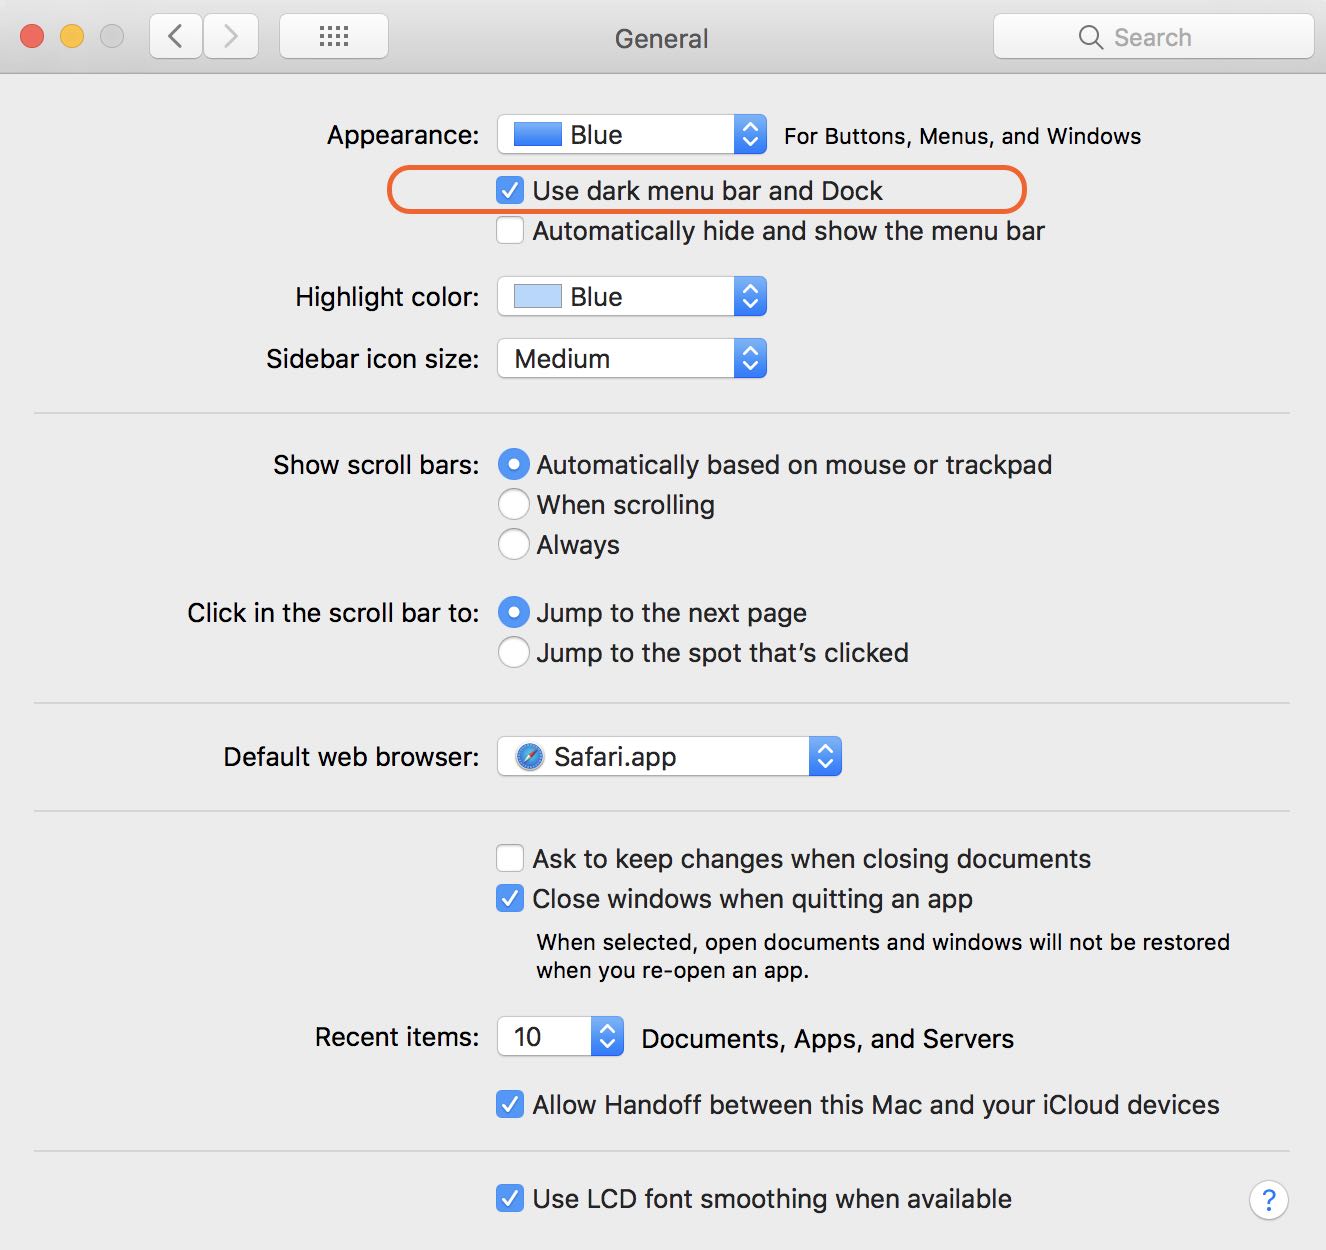Image resolution: width=1326 pixels, height=1250 pixels.
Task: Open the Recent items count selector
Action: [x=560, y=1037]
